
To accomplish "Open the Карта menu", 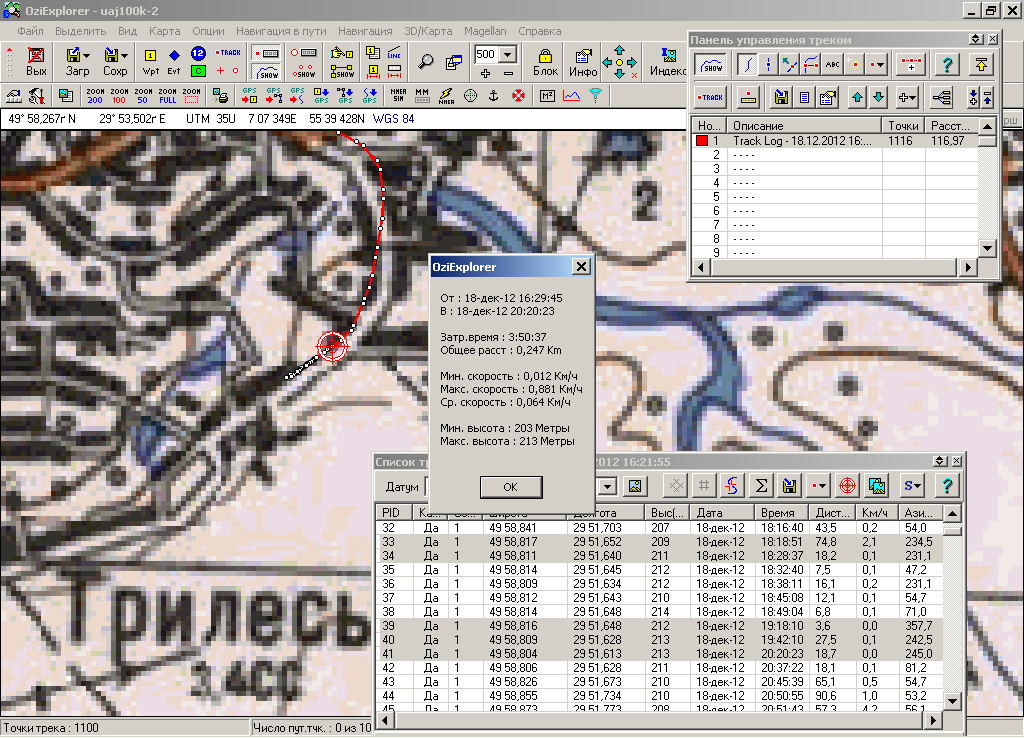I will pos(164,31).
